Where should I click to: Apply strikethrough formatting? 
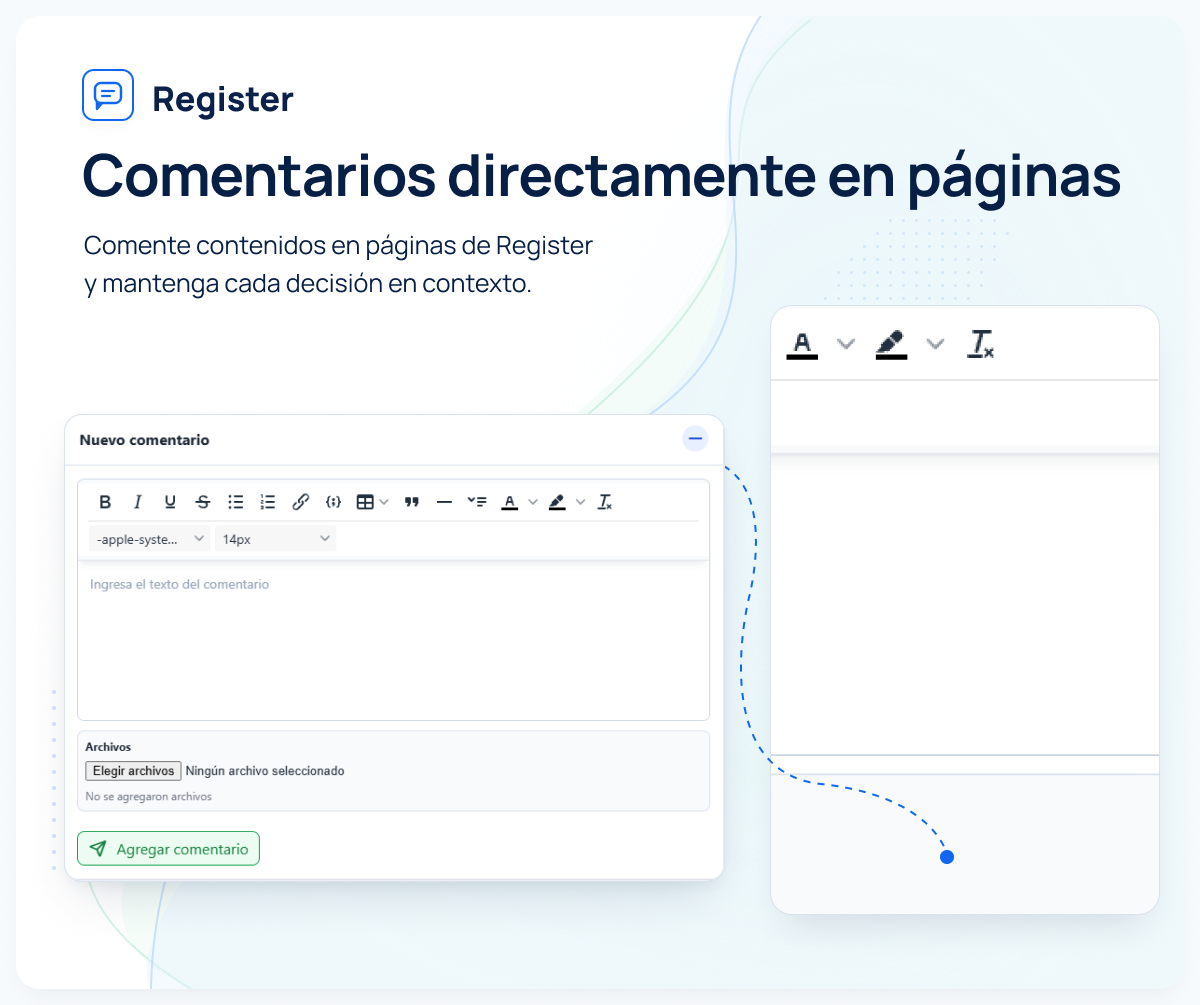point(203,502)
